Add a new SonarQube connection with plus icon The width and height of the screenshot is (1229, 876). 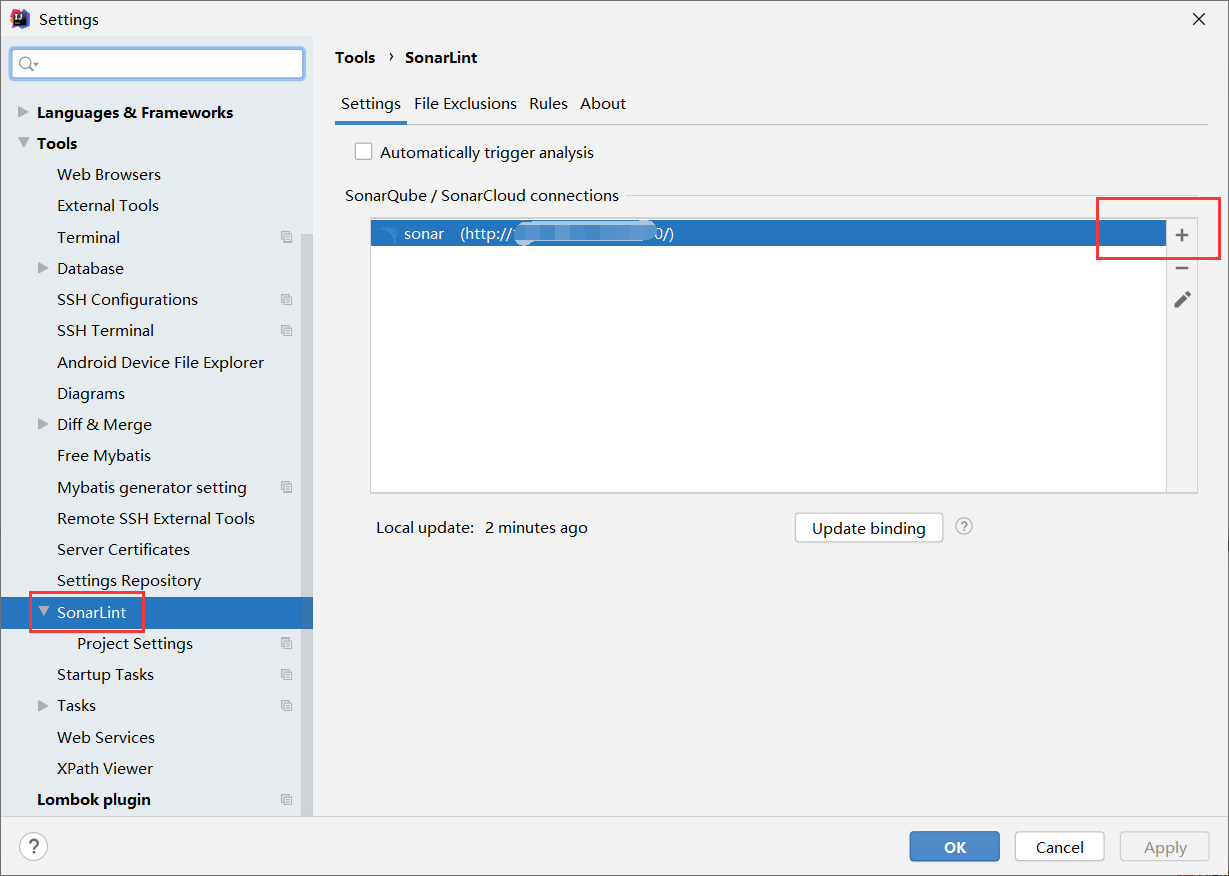click(1182, 235)
